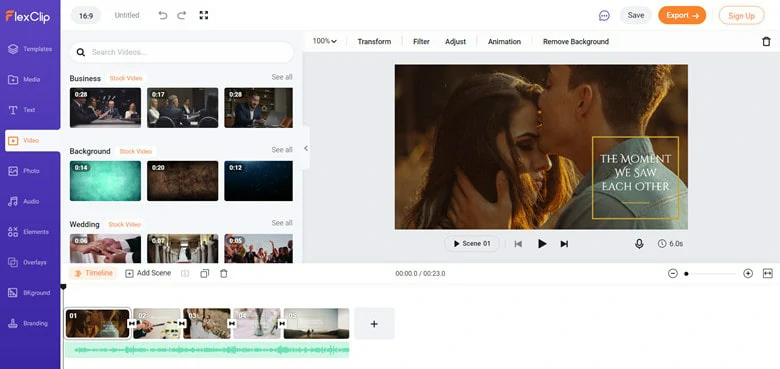Enter fullscreen preview mode

click(203, 15)
